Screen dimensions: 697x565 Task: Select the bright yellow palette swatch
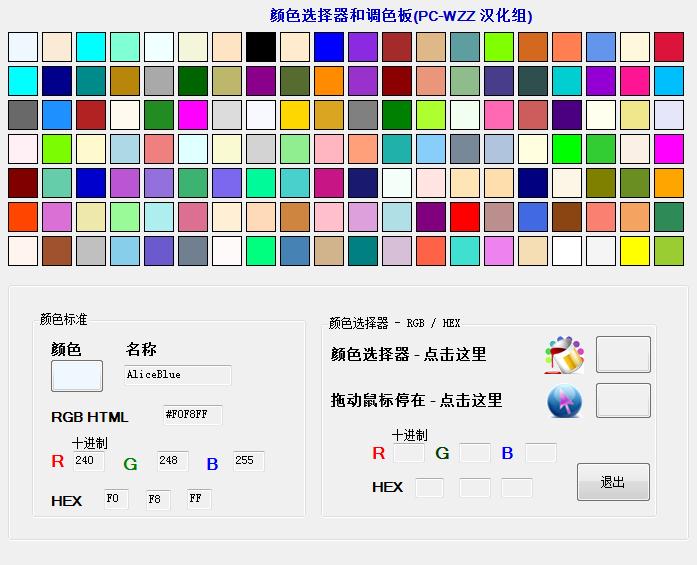[635, 251]
